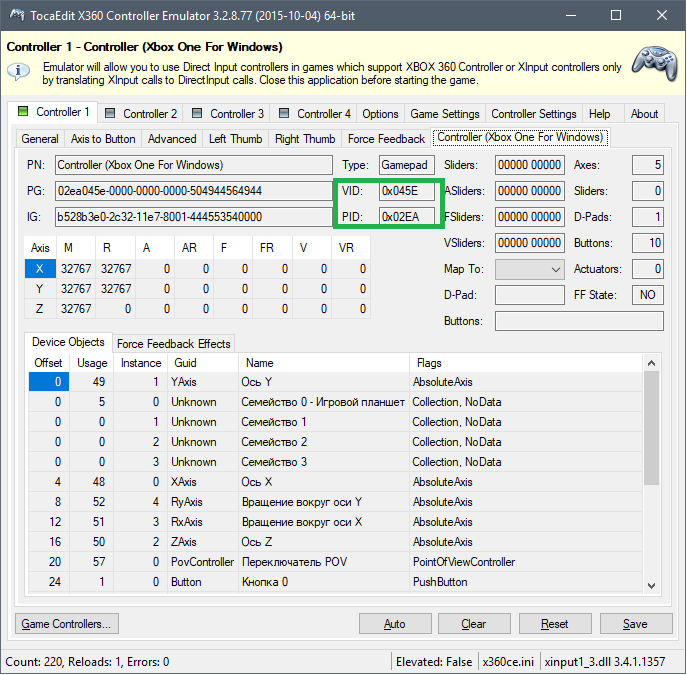Screen dimensions: 687x675
Task: Click the Actuators count field
Action: 648,269
